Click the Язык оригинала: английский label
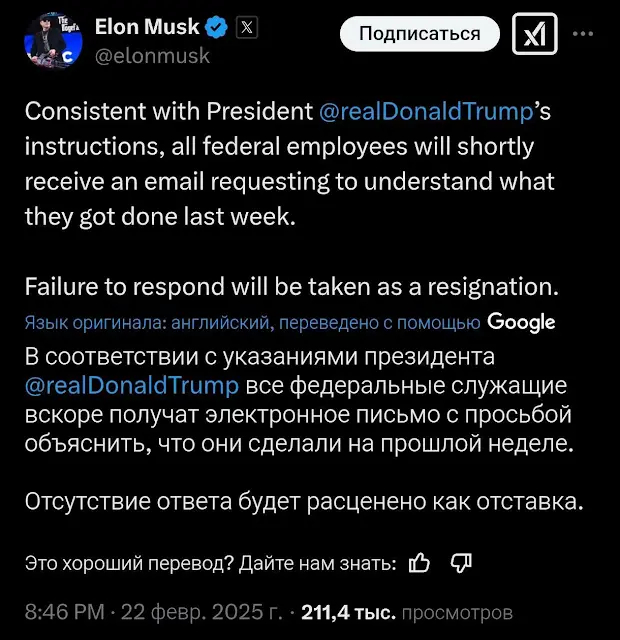The height and width of the screenshot is (640, 620). tap(146, 322)
